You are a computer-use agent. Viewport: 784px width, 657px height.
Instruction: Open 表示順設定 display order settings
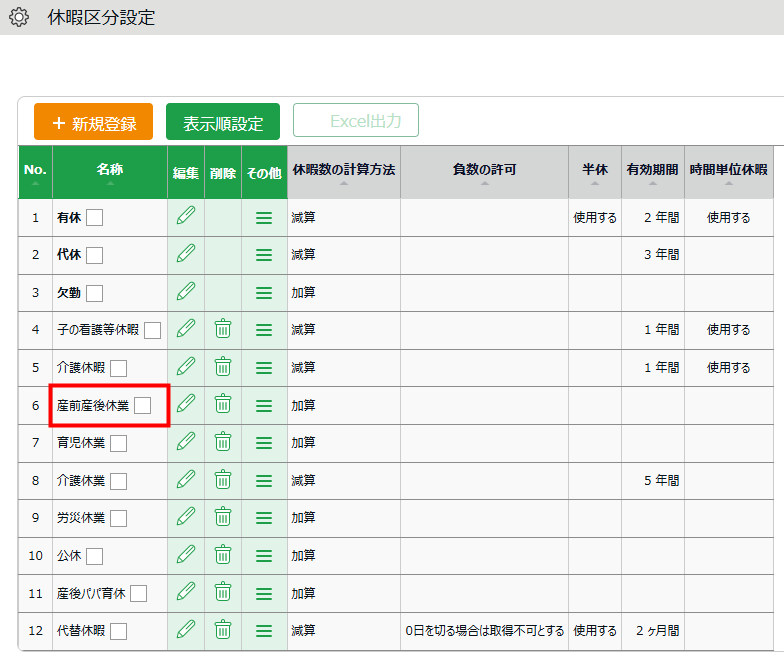click(x=223, y=122)
